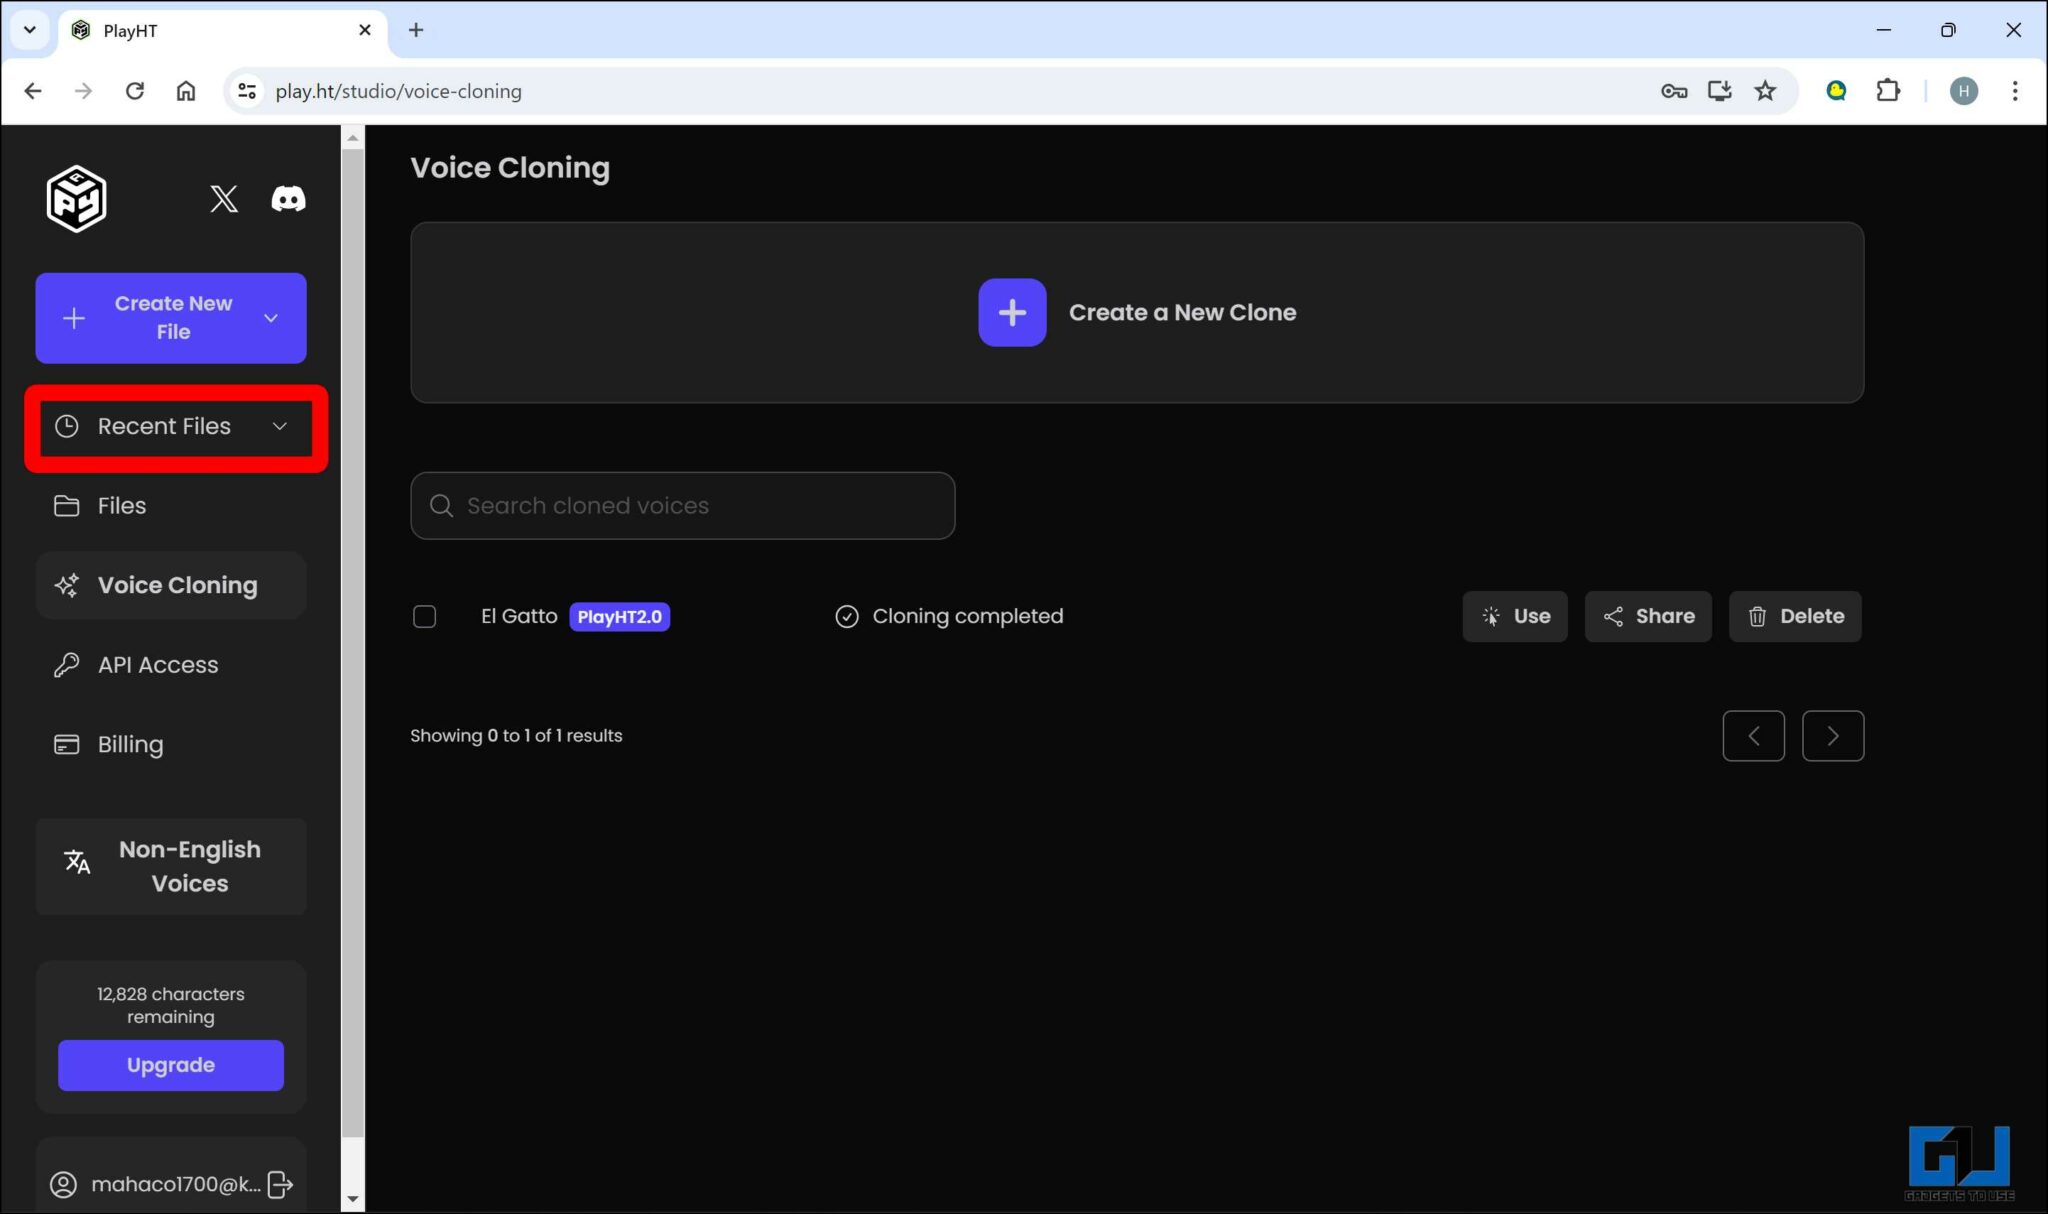Click the sidebar vertical scrollbar
The image size is (2048, 1214).
click(x=352, y=640)
